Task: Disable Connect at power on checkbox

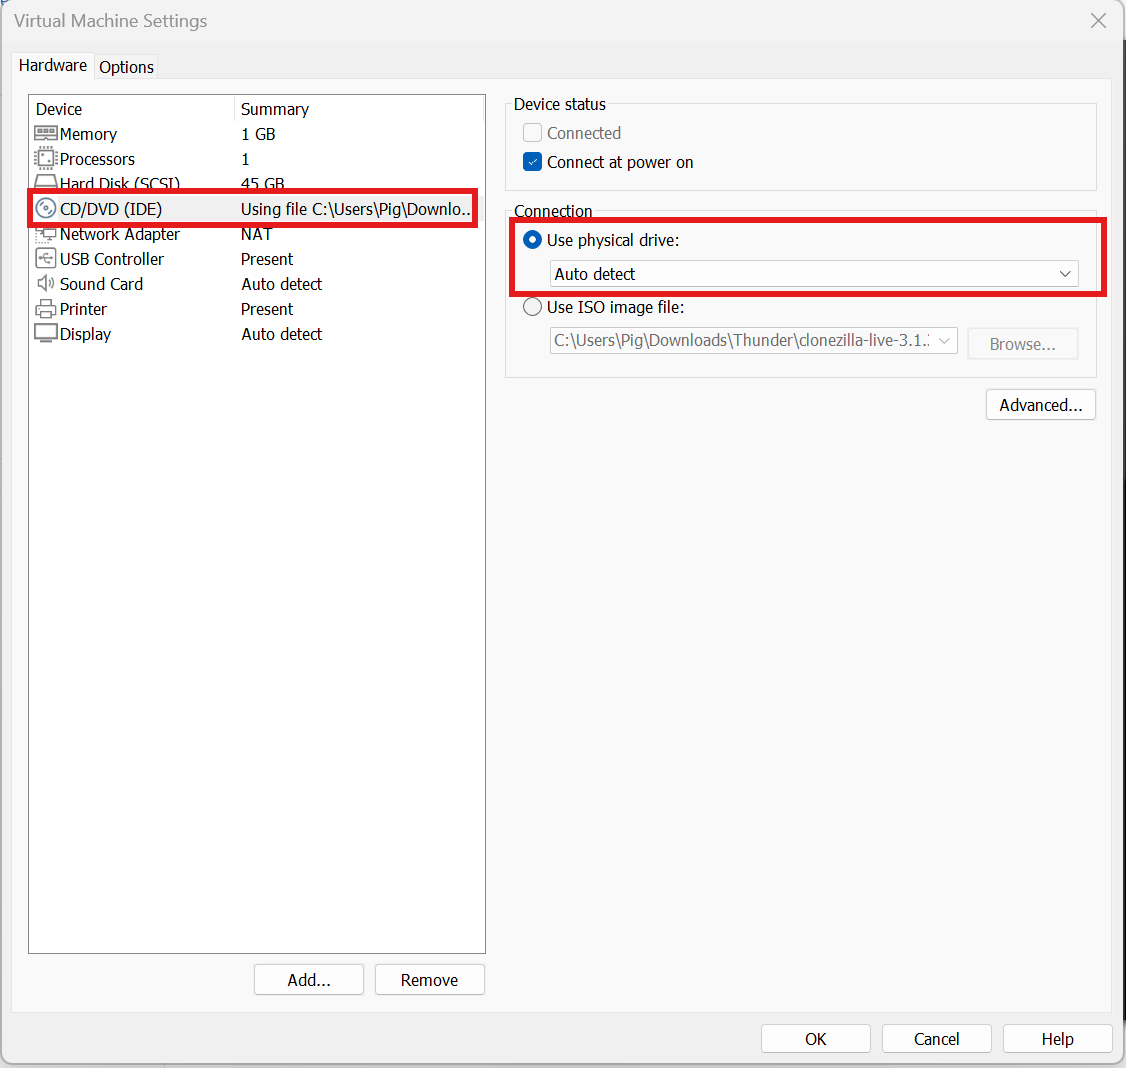Action: click(533, 162)
